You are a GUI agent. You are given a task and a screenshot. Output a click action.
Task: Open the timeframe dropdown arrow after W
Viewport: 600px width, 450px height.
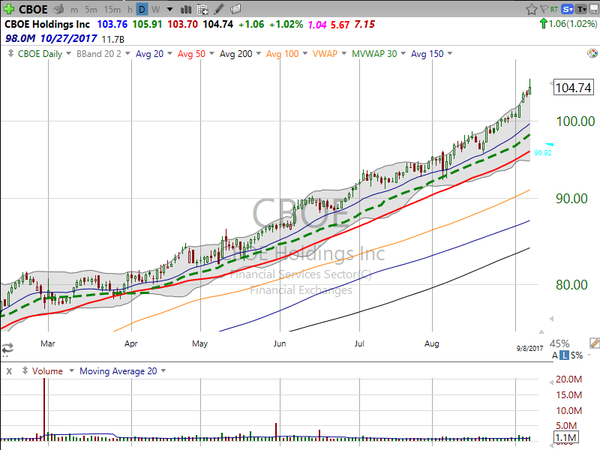coord(170,9)
